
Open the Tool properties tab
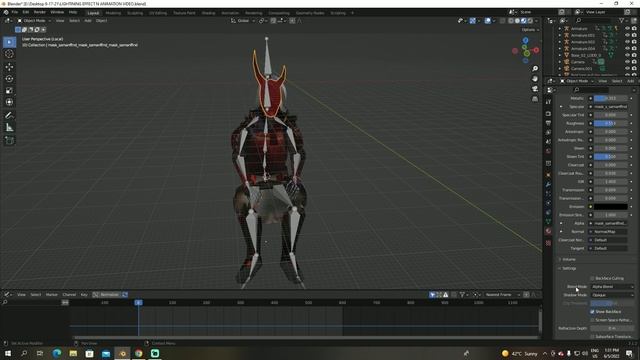point(548,102)
